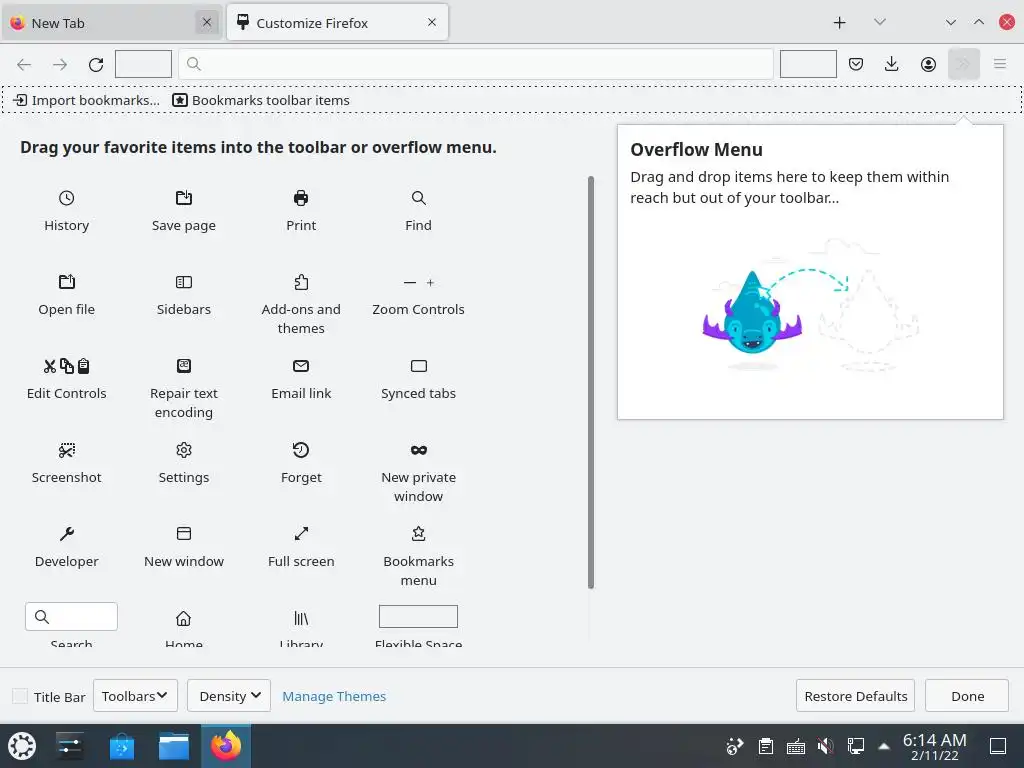The image size is (1024, 768).
Task: Select the Bookmarks toolbar items placeholder
Action: pos(261,100)
